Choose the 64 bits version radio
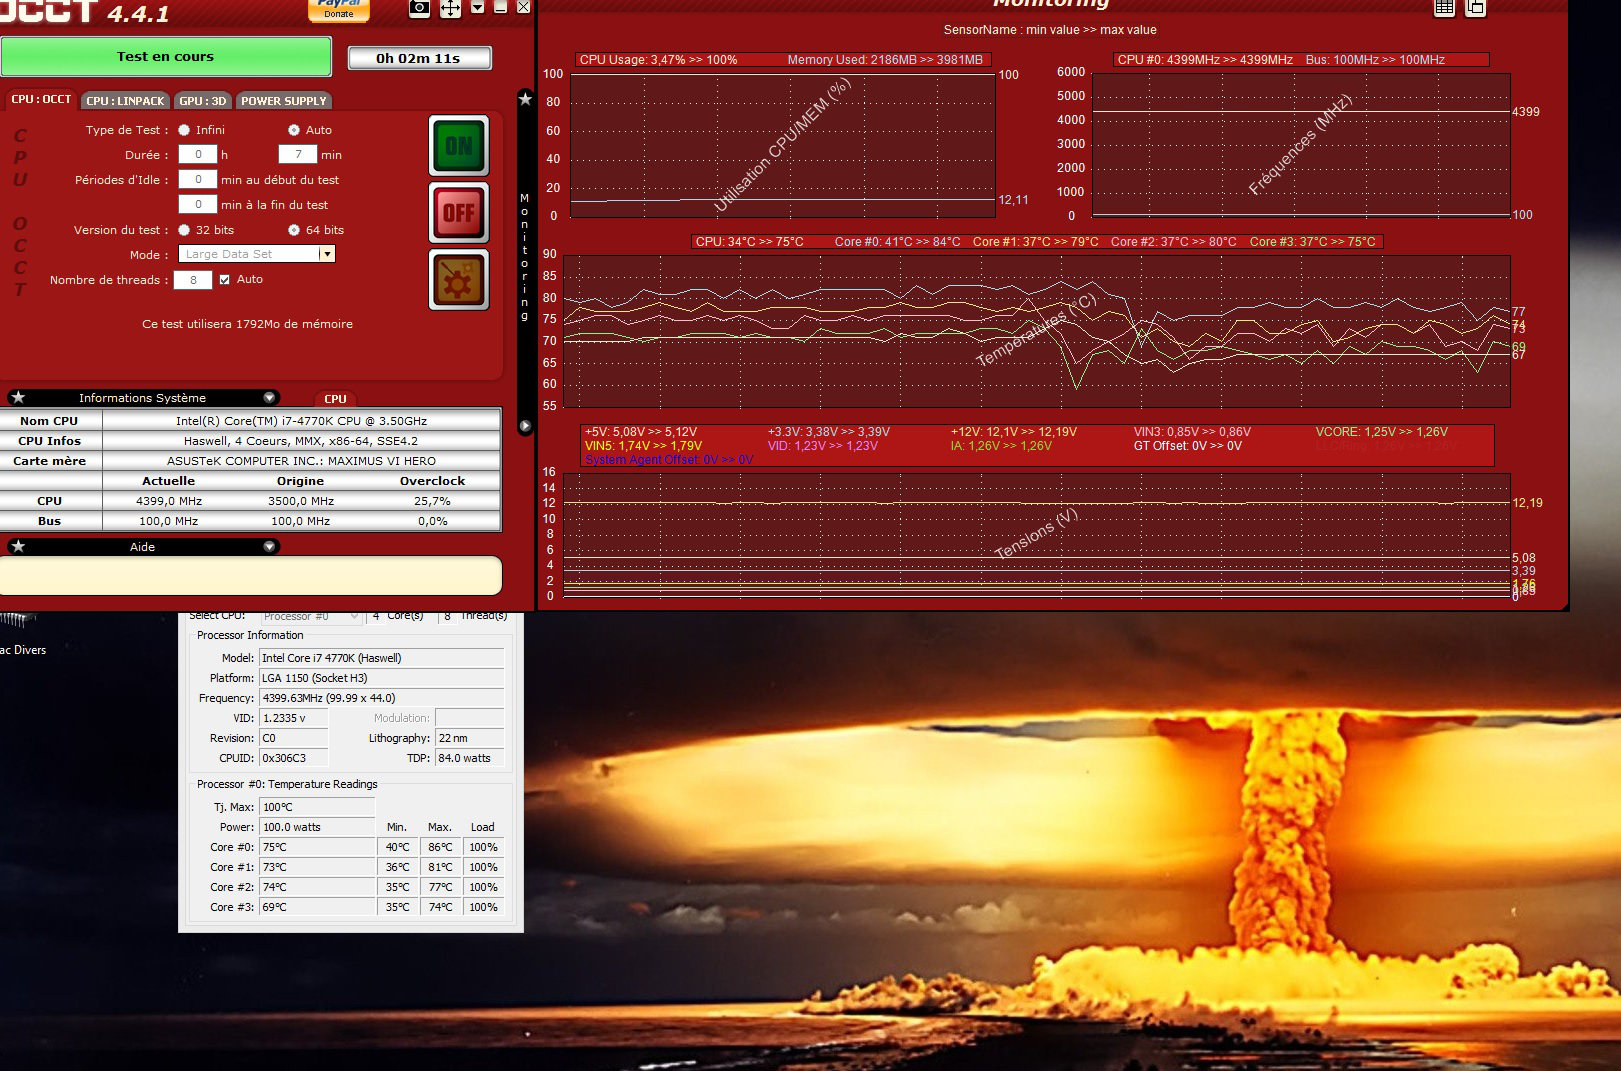This screenshot has height=1071, width=1621. 294,230
